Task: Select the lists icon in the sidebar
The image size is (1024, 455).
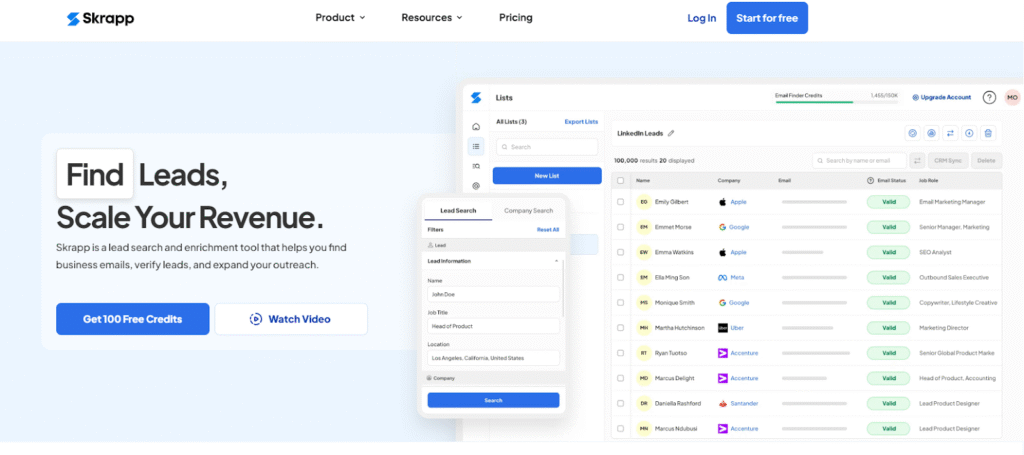Action: coord(476,146)
